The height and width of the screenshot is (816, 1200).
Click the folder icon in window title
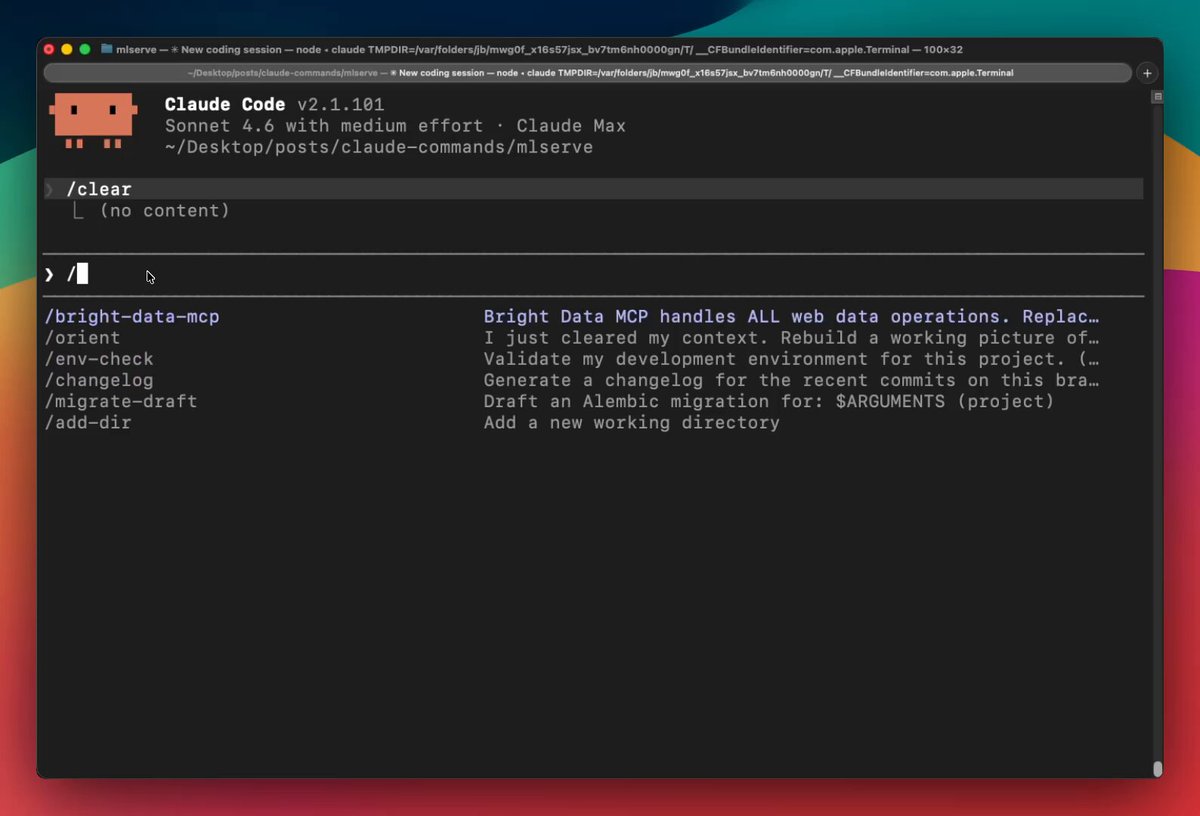[x=106, y=49]
